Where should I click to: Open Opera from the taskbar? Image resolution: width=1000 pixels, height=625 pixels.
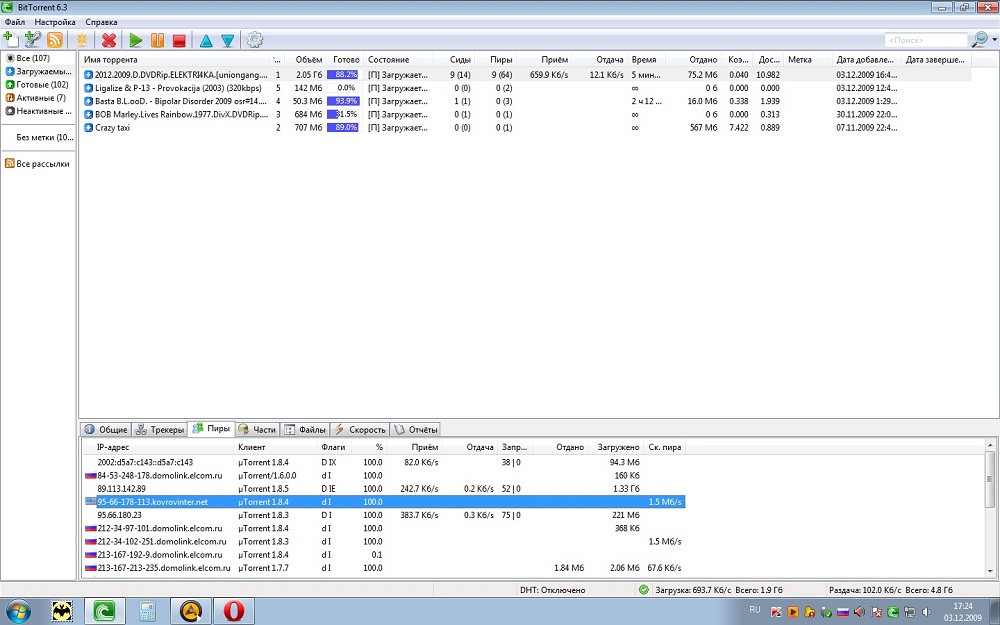pos(233,612)
